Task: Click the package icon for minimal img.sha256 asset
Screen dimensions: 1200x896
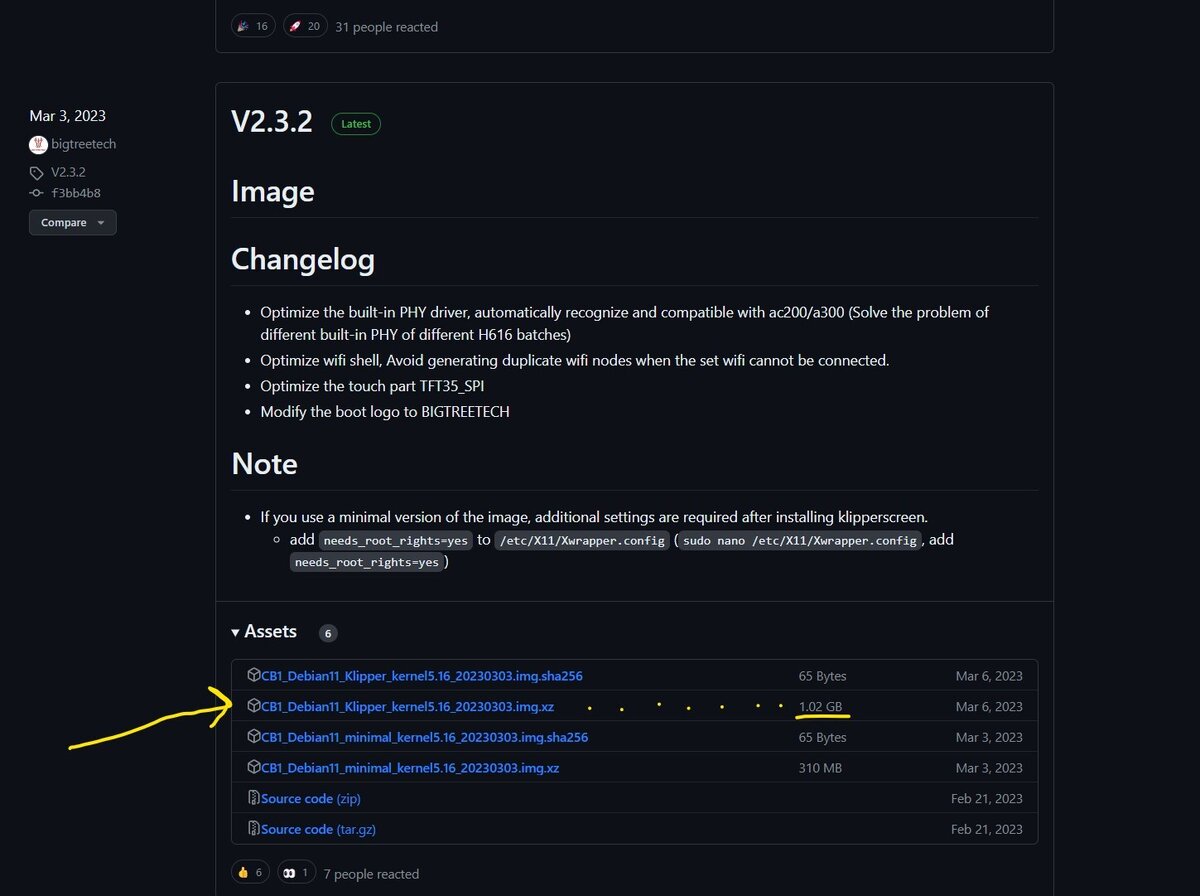Action: coord(254,737)
